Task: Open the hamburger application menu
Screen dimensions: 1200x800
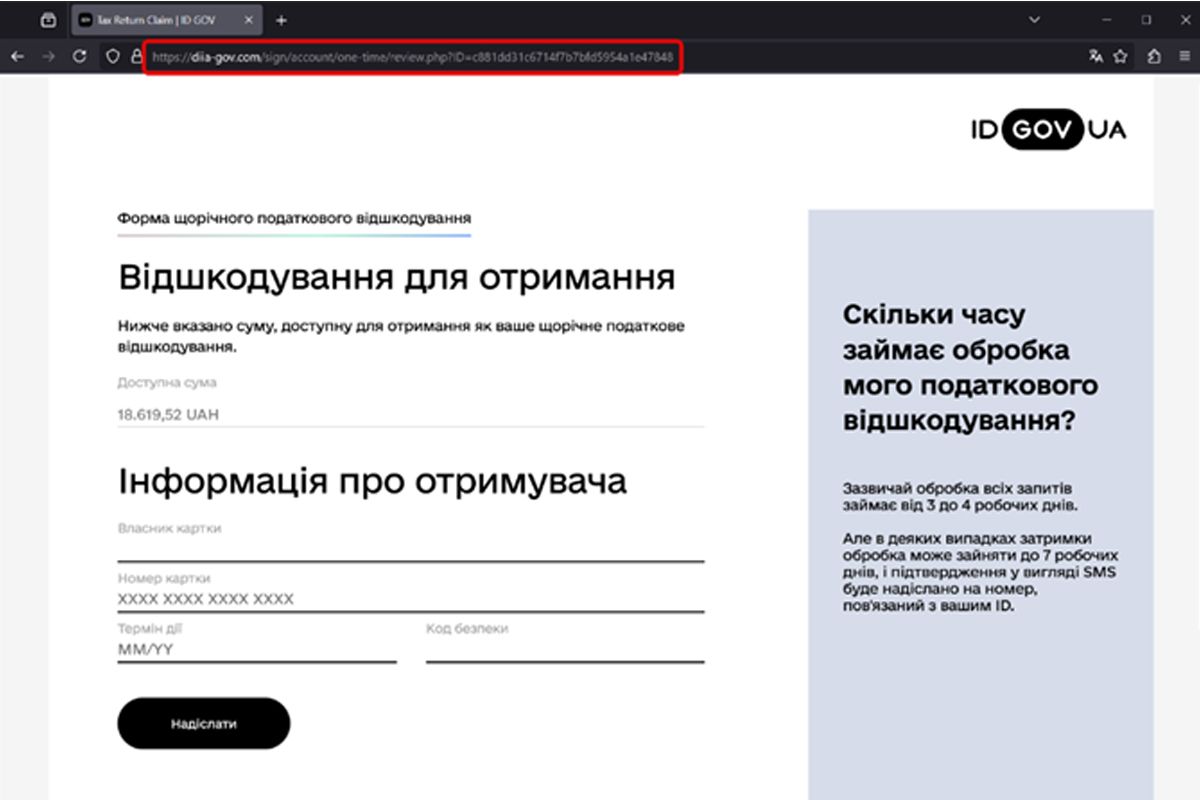Action: click(x=1184, y=58)
